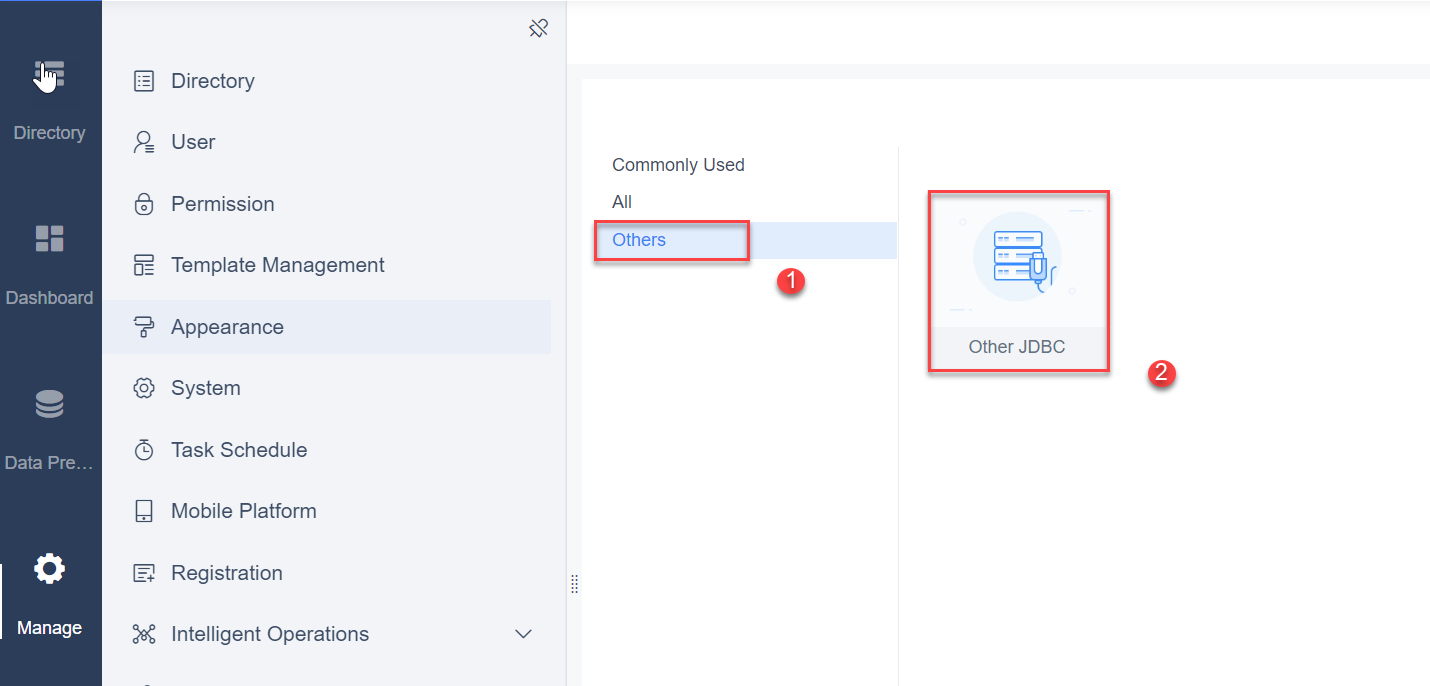This screenshot has height=686, width=1430.
Task: Choose the Other JDBC data source
Action: click(x=1018, y=280)
